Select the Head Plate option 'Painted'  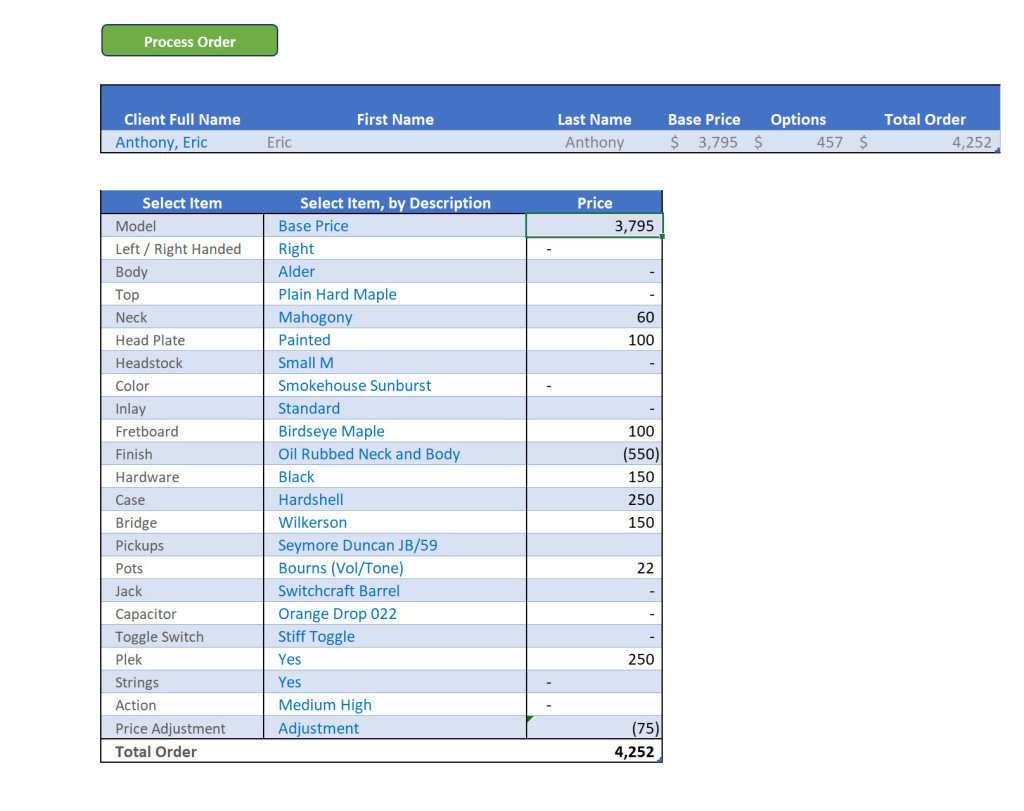pyautogui.click(x=395, y=340)
